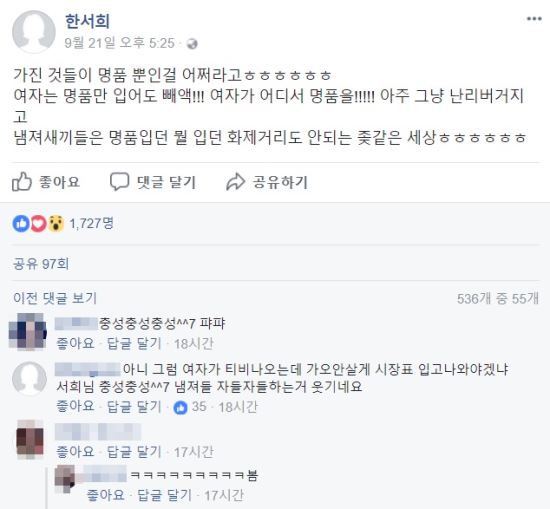Screen dimensions: 550x509
Task: Click 답글 달기 on the 시장표 comment
Action: coord(134,407)
